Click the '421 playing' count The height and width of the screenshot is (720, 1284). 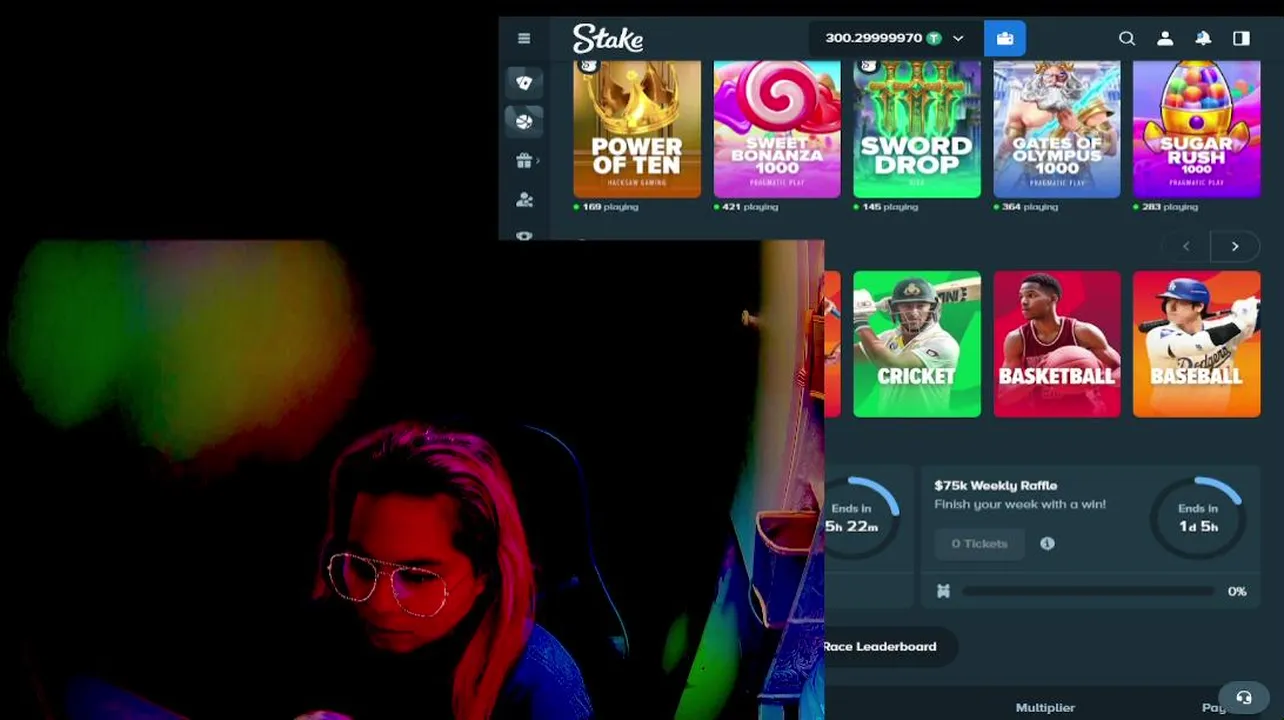[750, 207]
